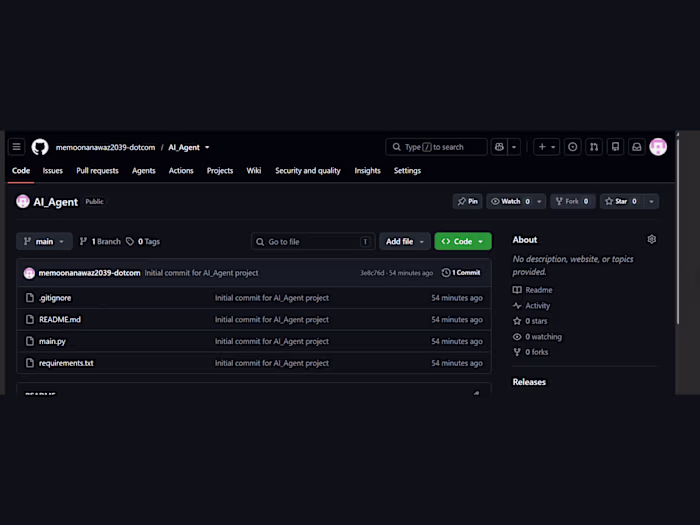The width and height of the screenshot is (700, 525).
Task: Open commit message in main.py row
Action: pyautogui.click(x=272, y=342)
